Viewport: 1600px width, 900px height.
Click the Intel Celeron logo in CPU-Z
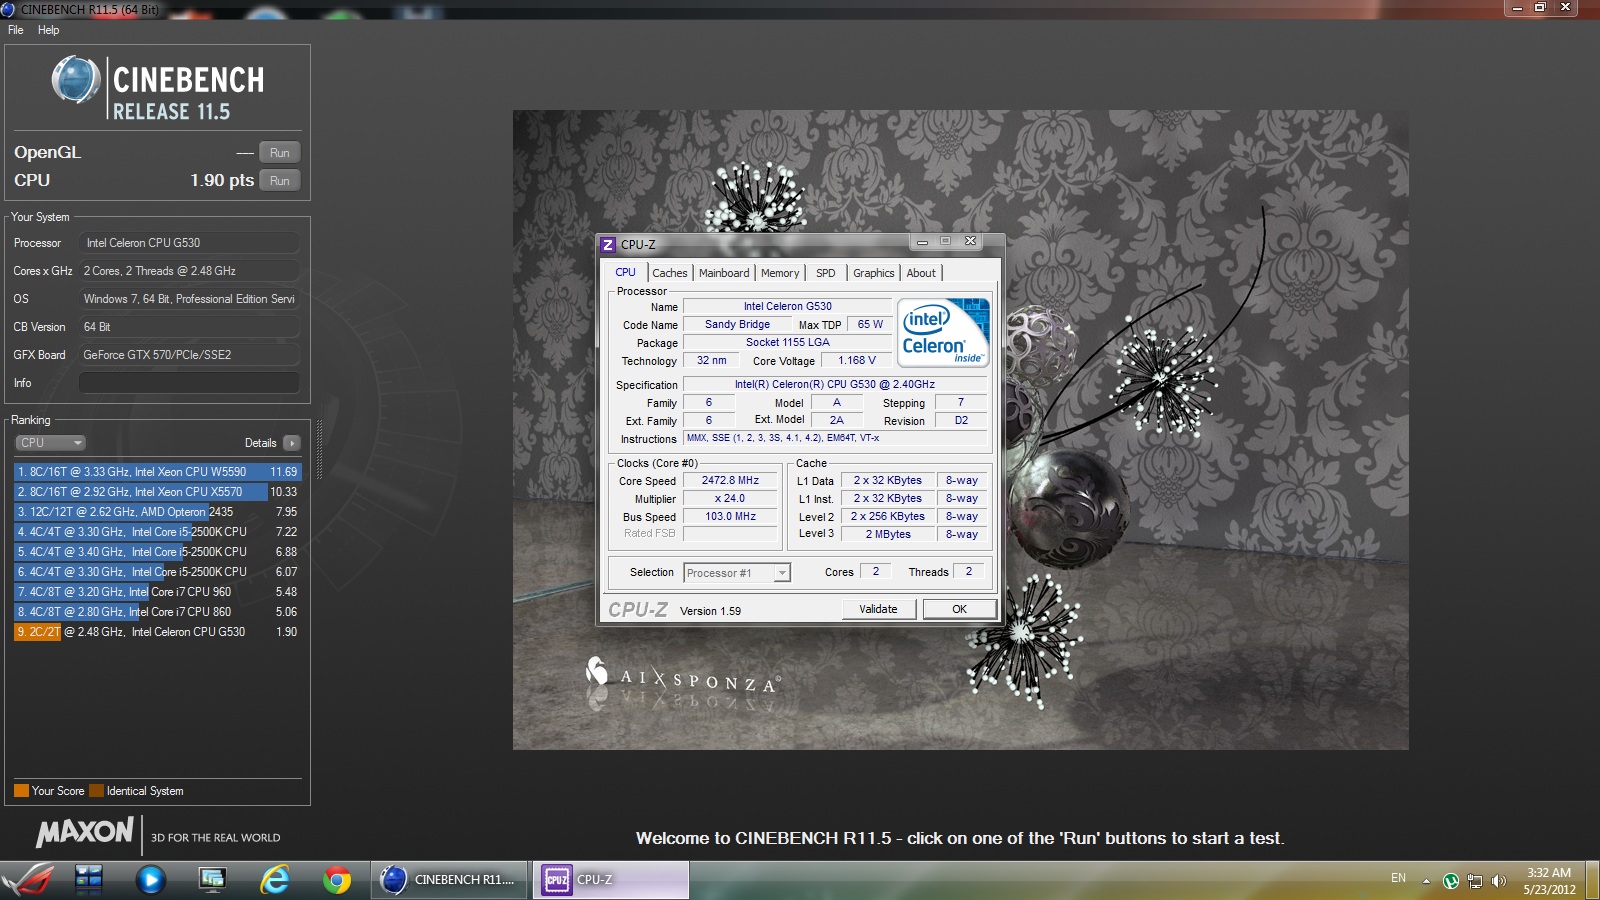(x=943, y=333)
